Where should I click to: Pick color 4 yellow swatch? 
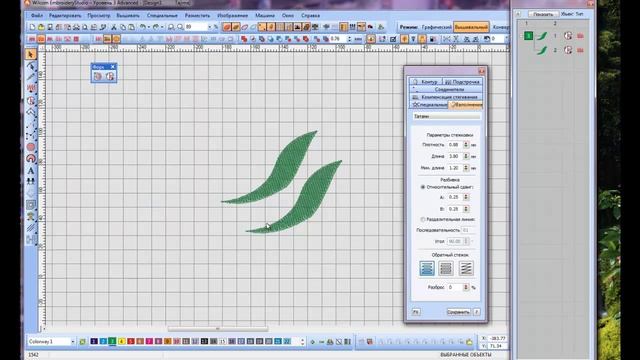pyautogui.click(x=121, y=341)
